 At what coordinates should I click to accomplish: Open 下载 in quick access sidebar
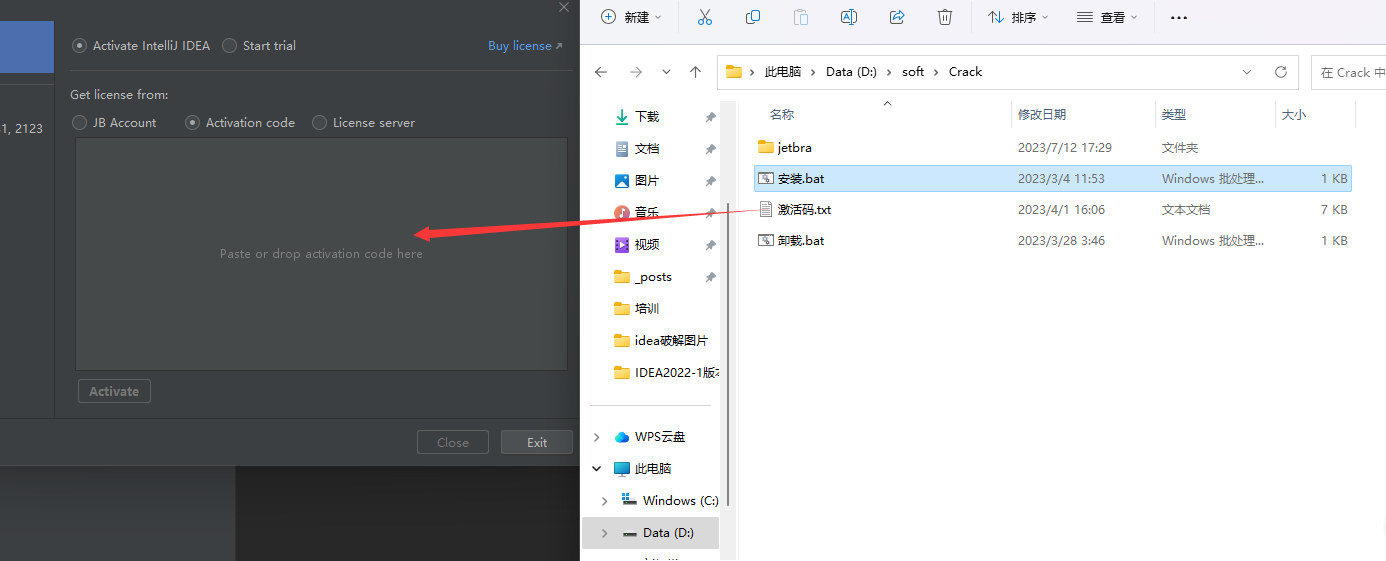647,117
